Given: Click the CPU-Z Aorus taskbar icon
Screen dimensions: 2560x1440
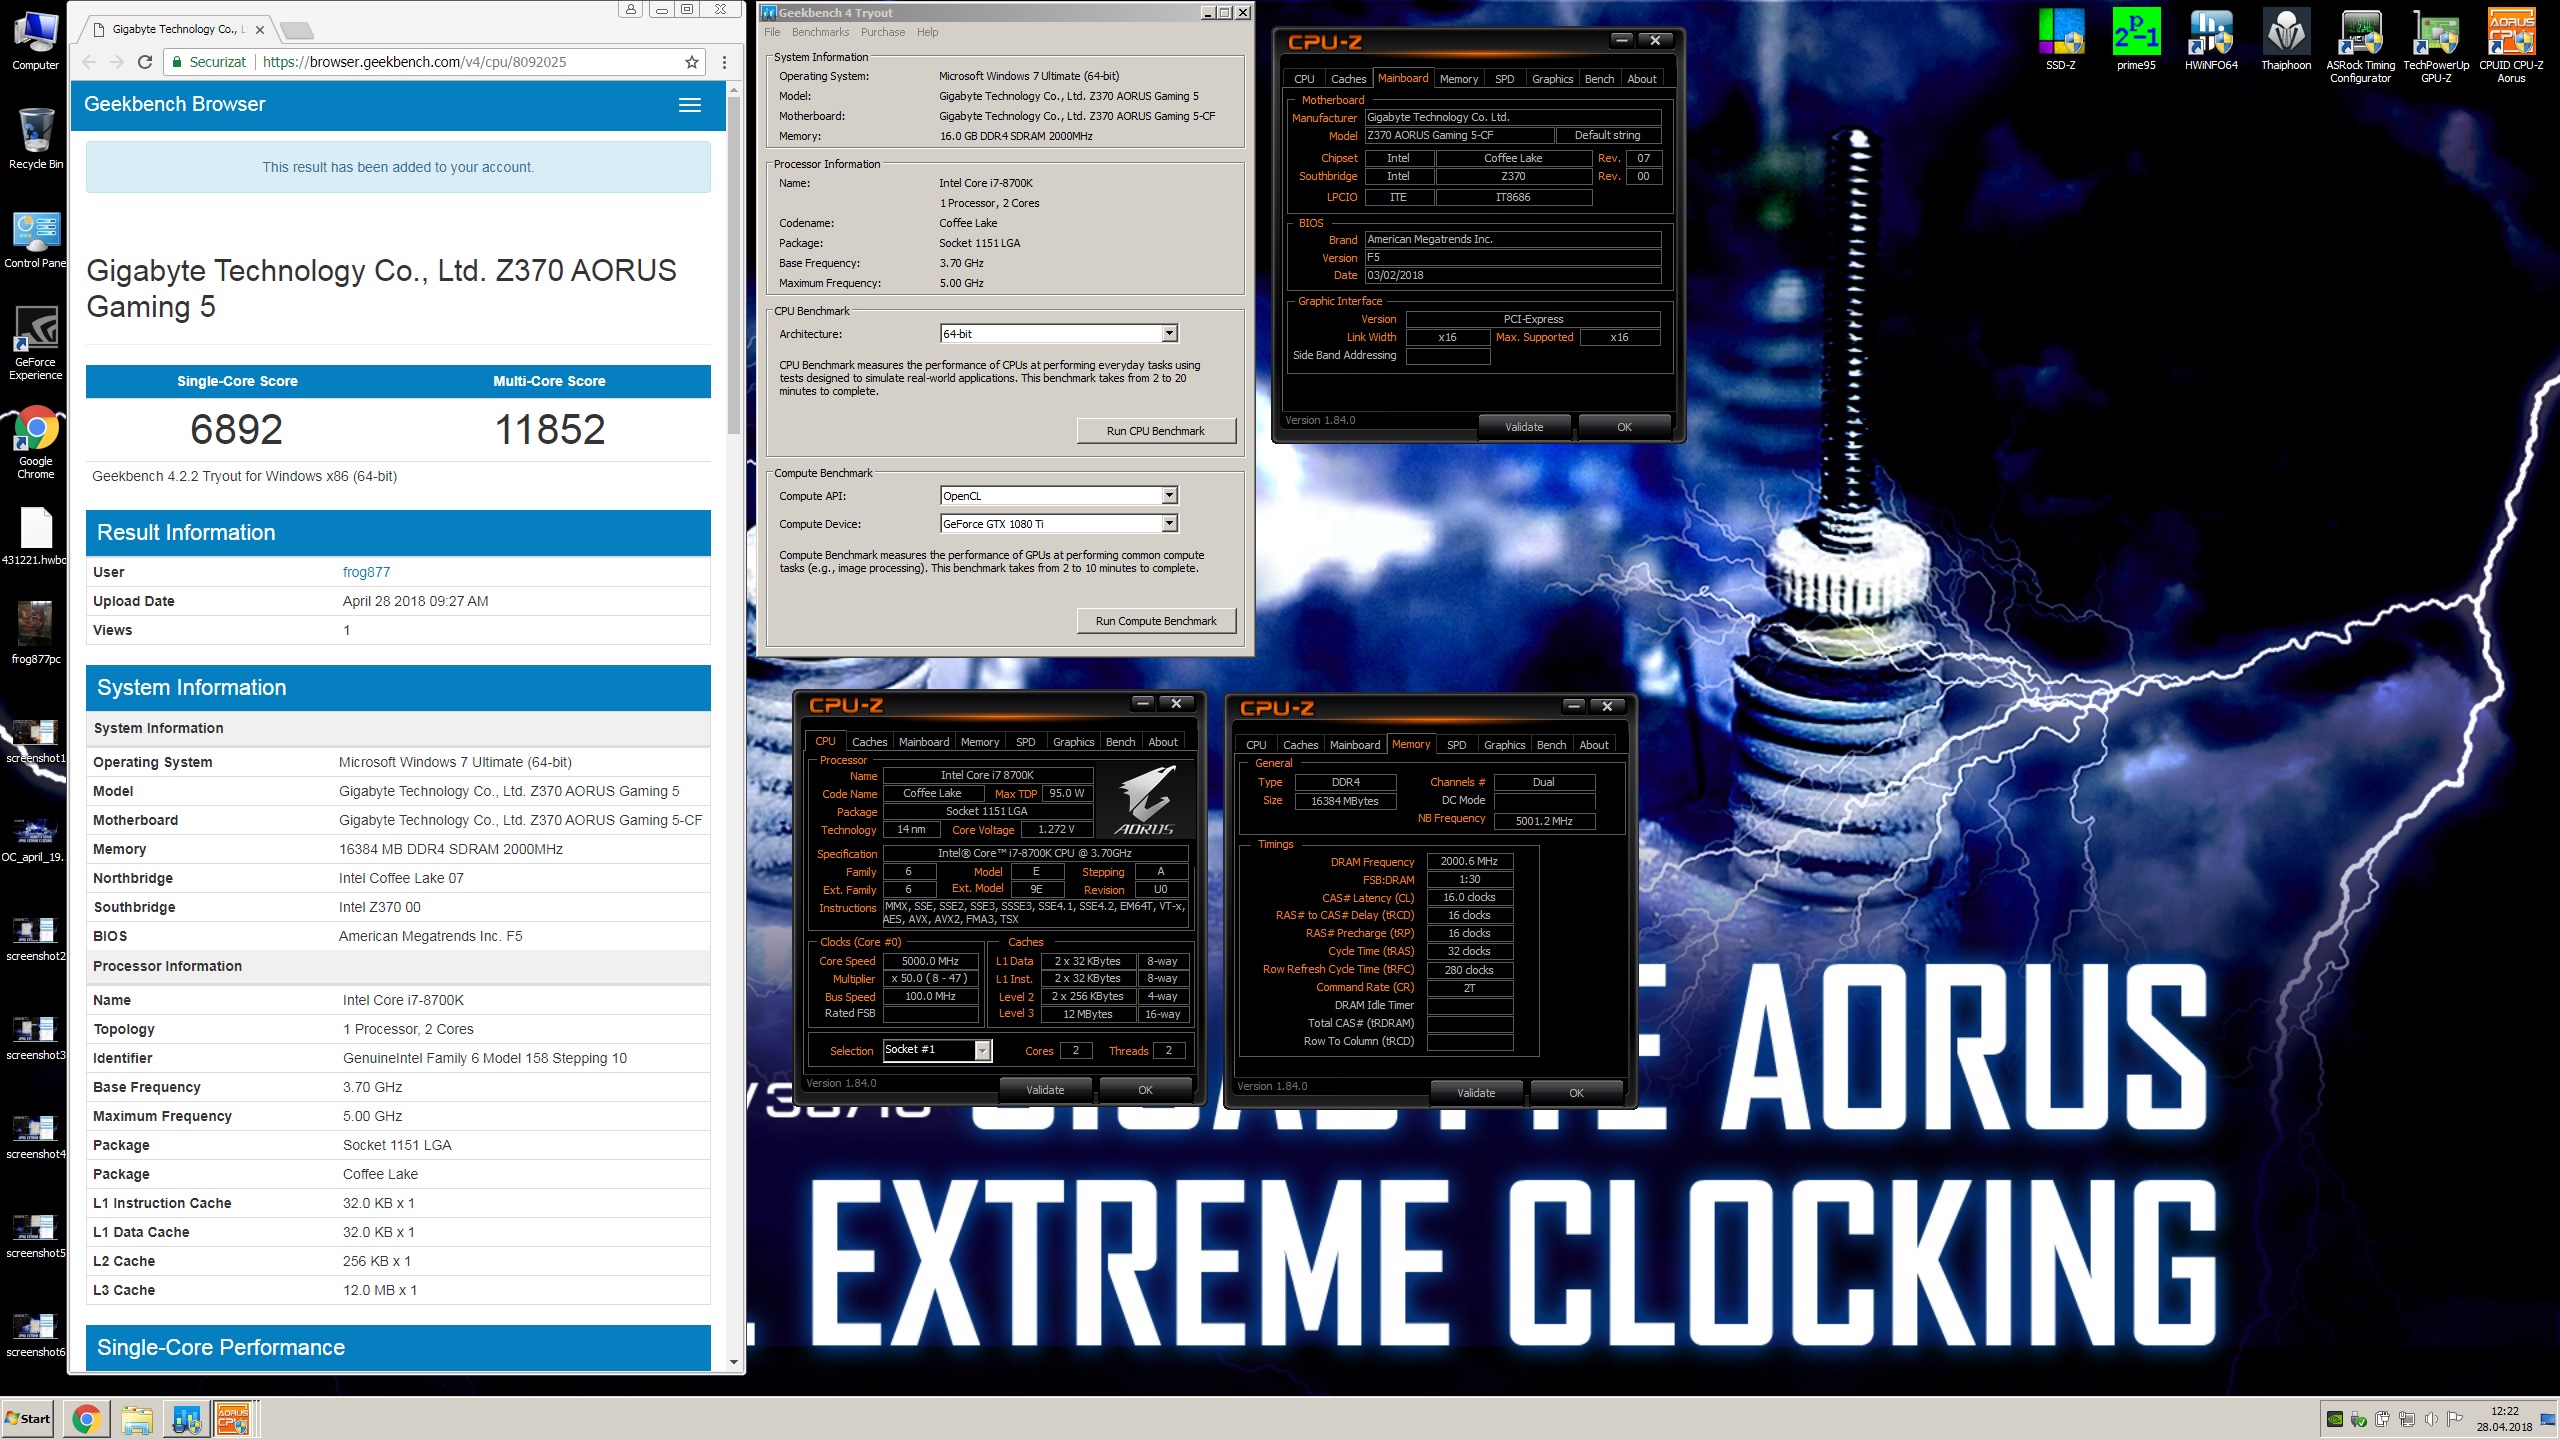Looking at the screenshot, I should click(x=234, y=1419).
